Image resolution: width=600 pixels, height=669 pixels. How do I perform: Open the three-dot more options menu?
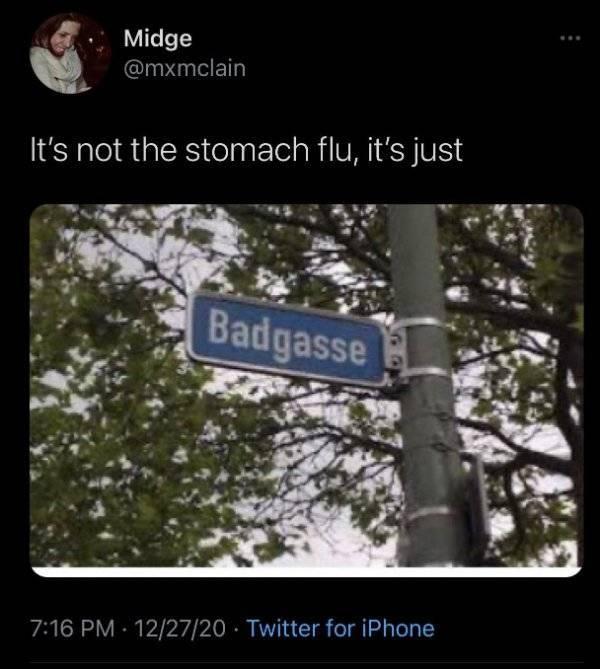pos(571,38)
